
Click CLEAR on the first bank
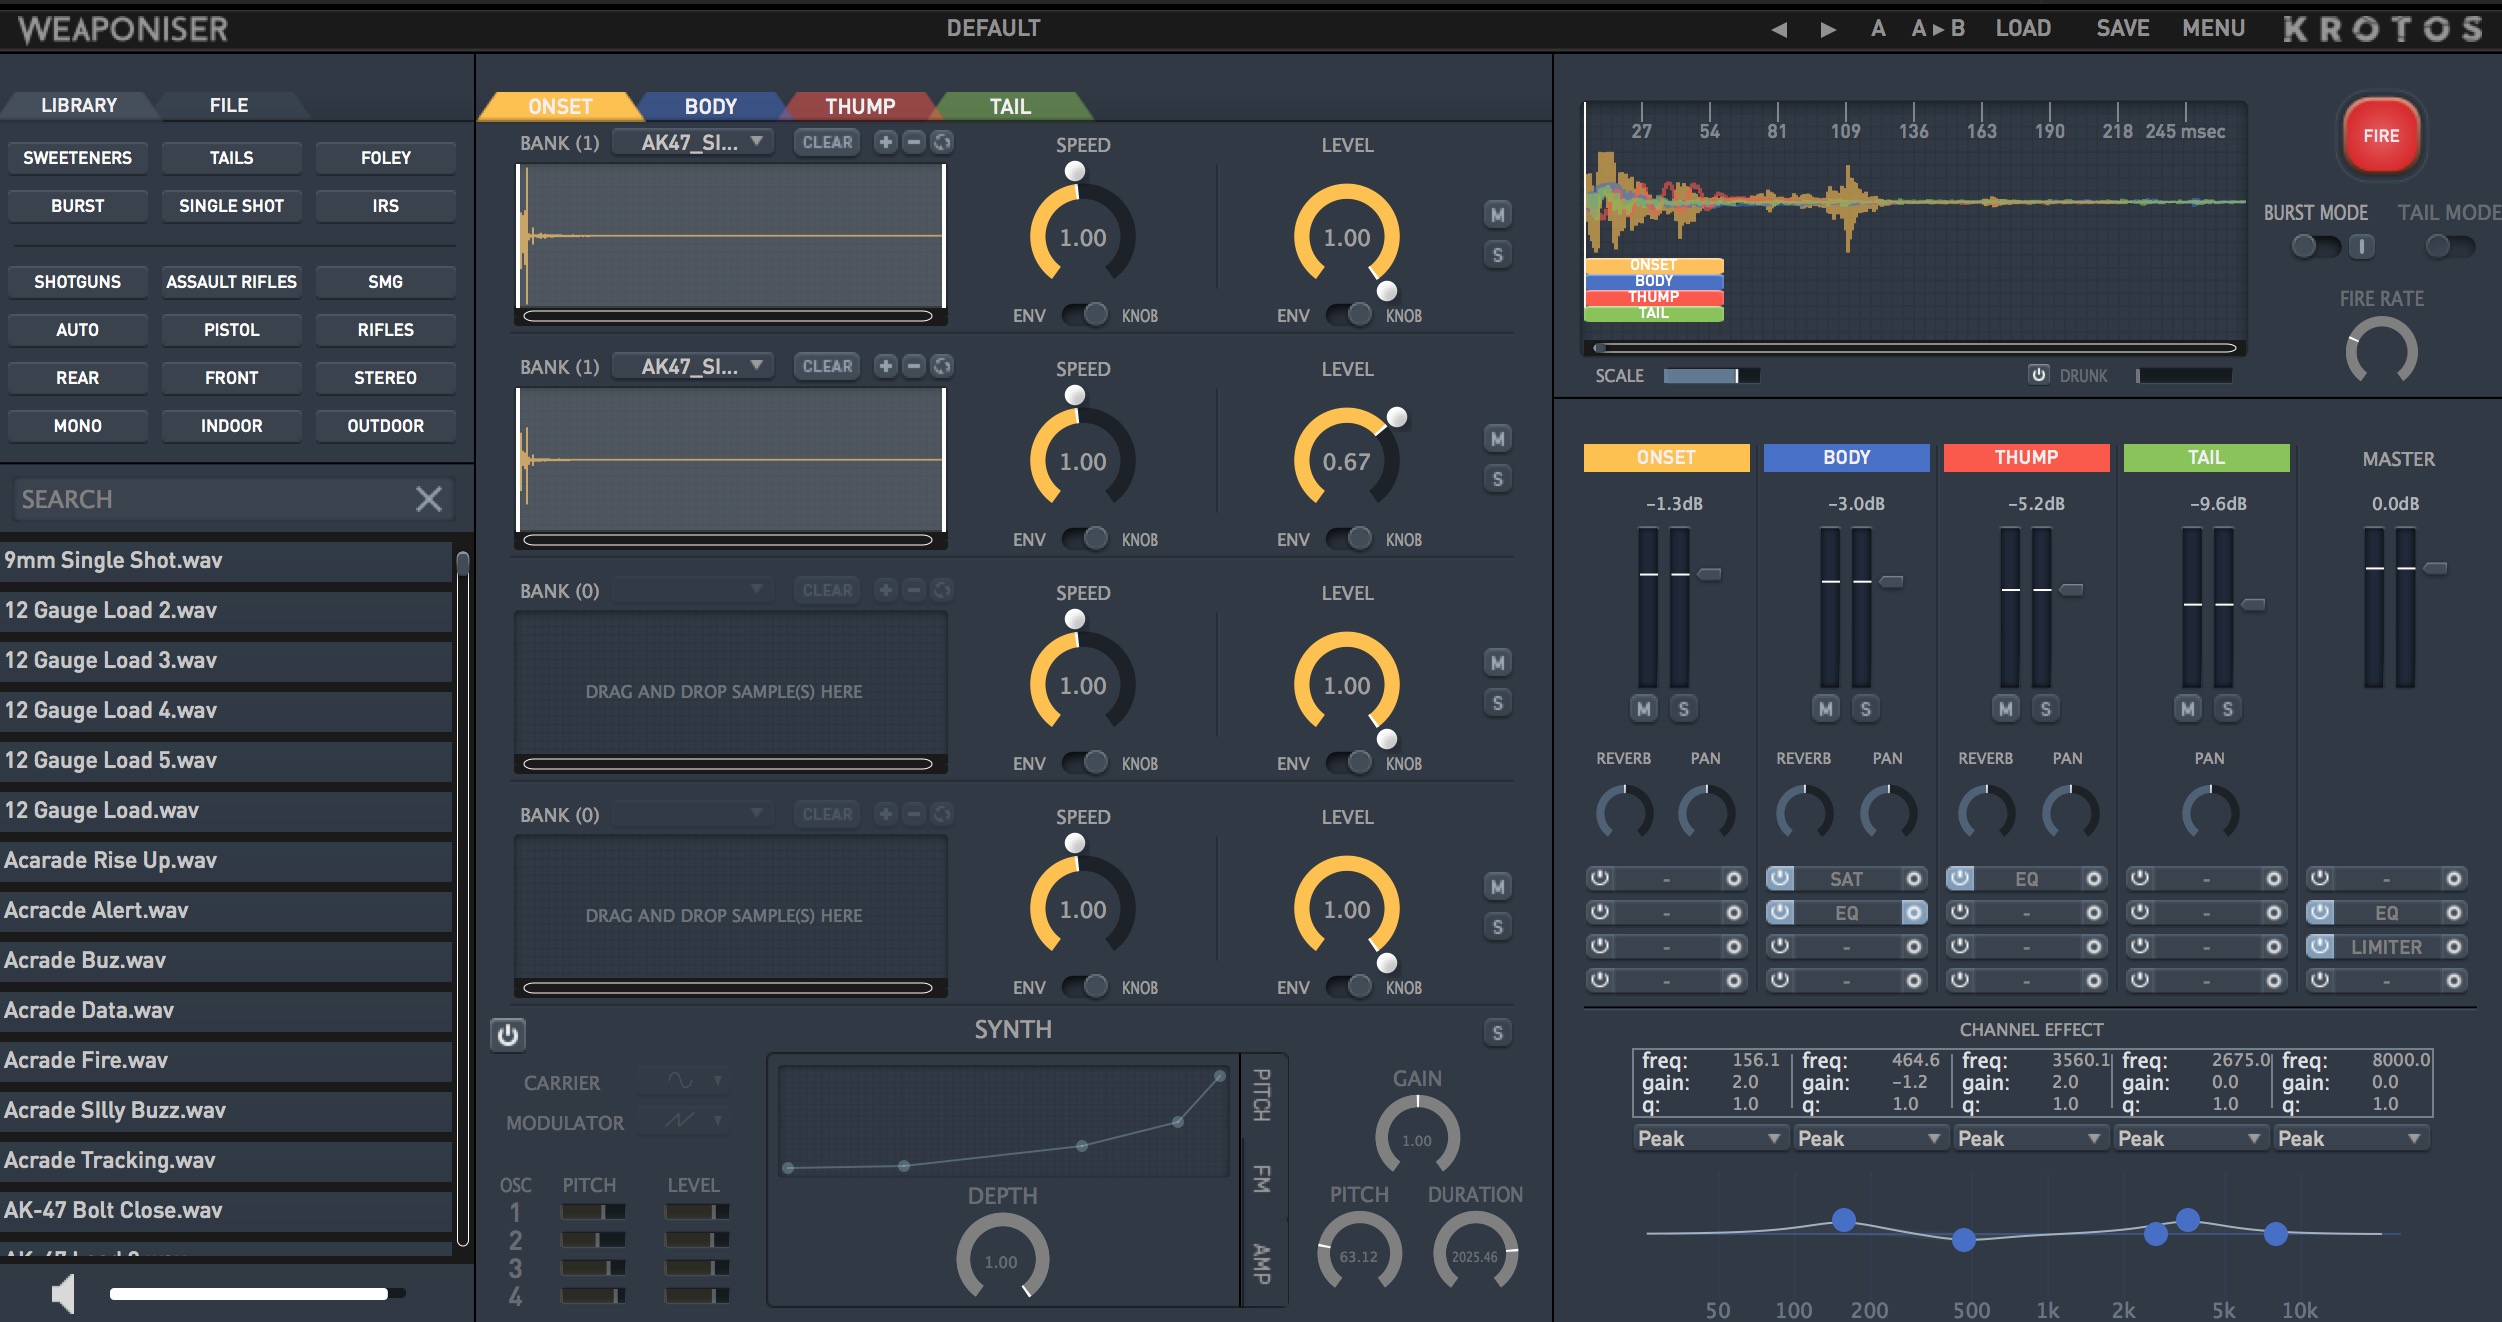828,142
